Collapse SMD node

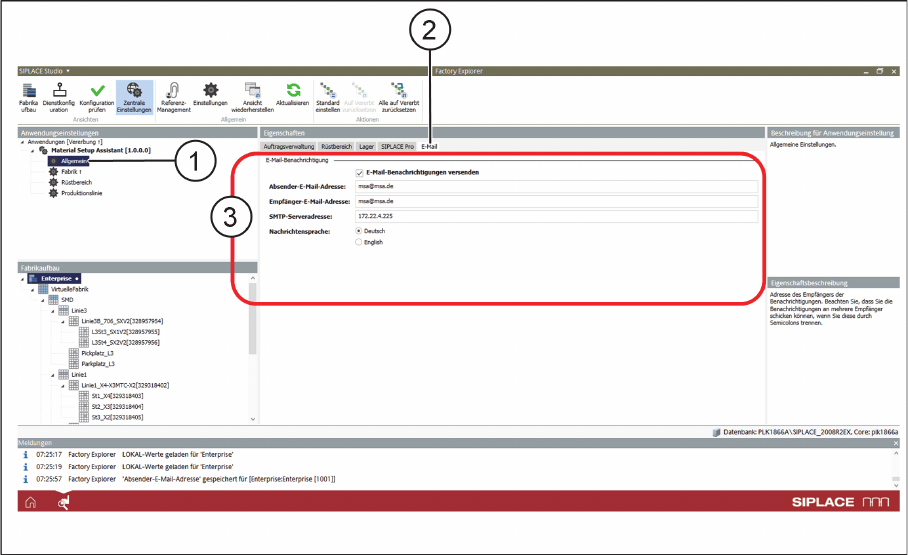click(x=42, y=301)
